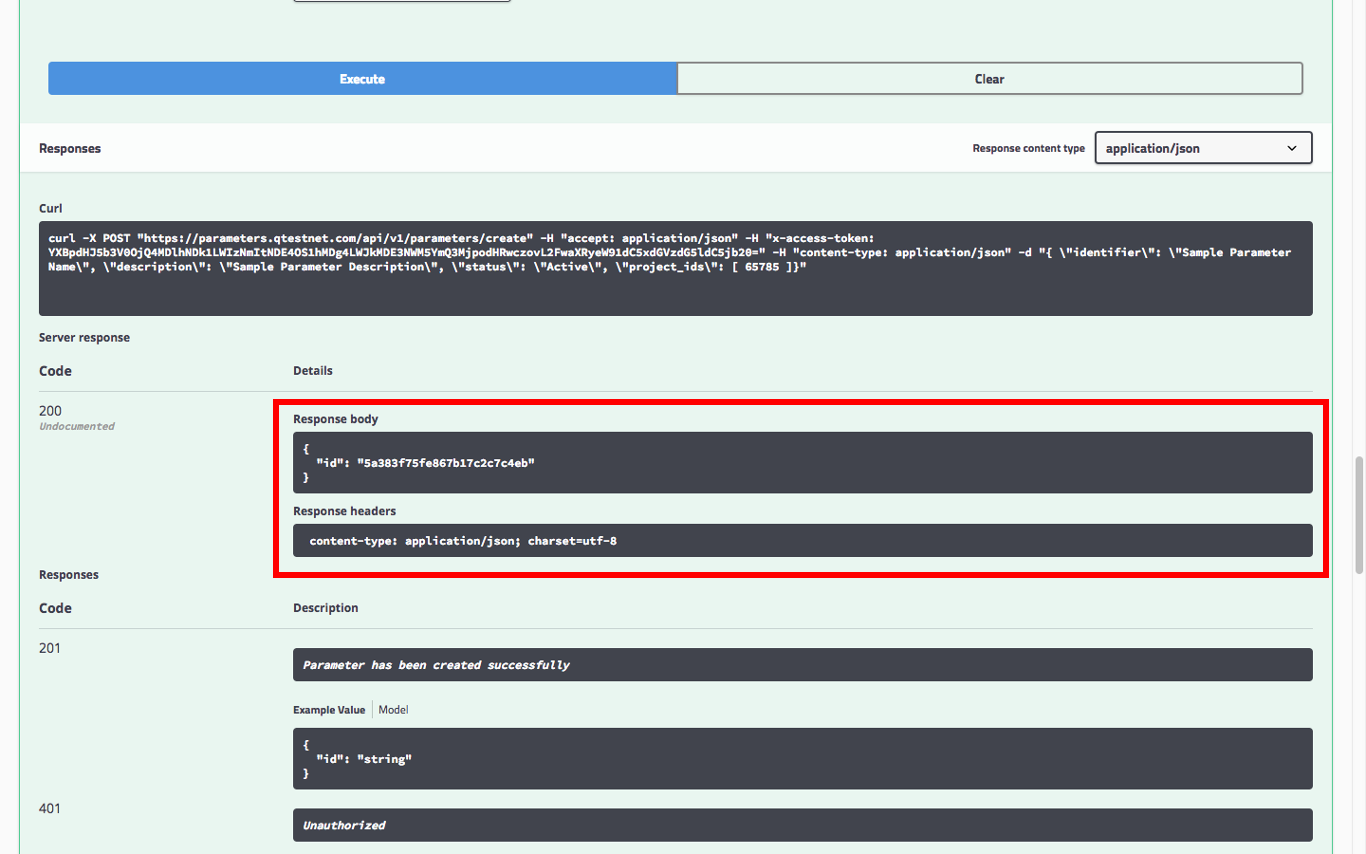
Task: Click the example value JSON code block
Action: tap(802, 759)
